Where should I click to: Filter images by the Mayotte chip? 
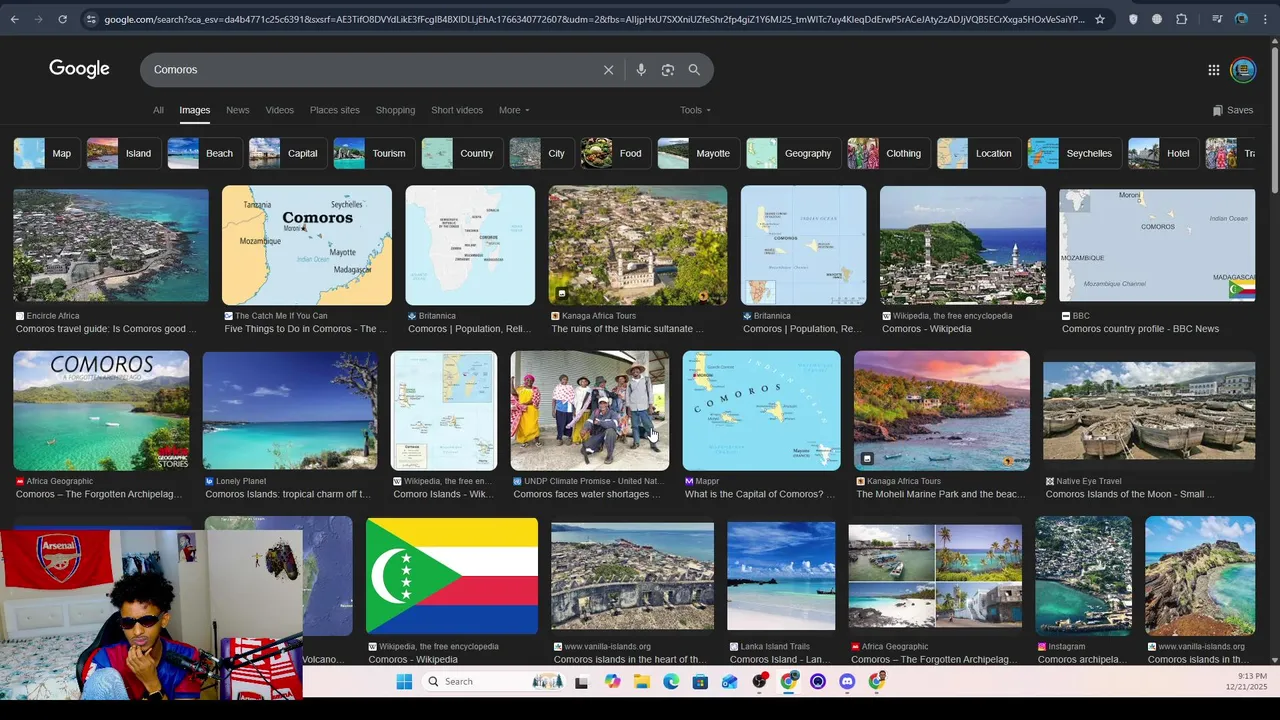[698, 153]
